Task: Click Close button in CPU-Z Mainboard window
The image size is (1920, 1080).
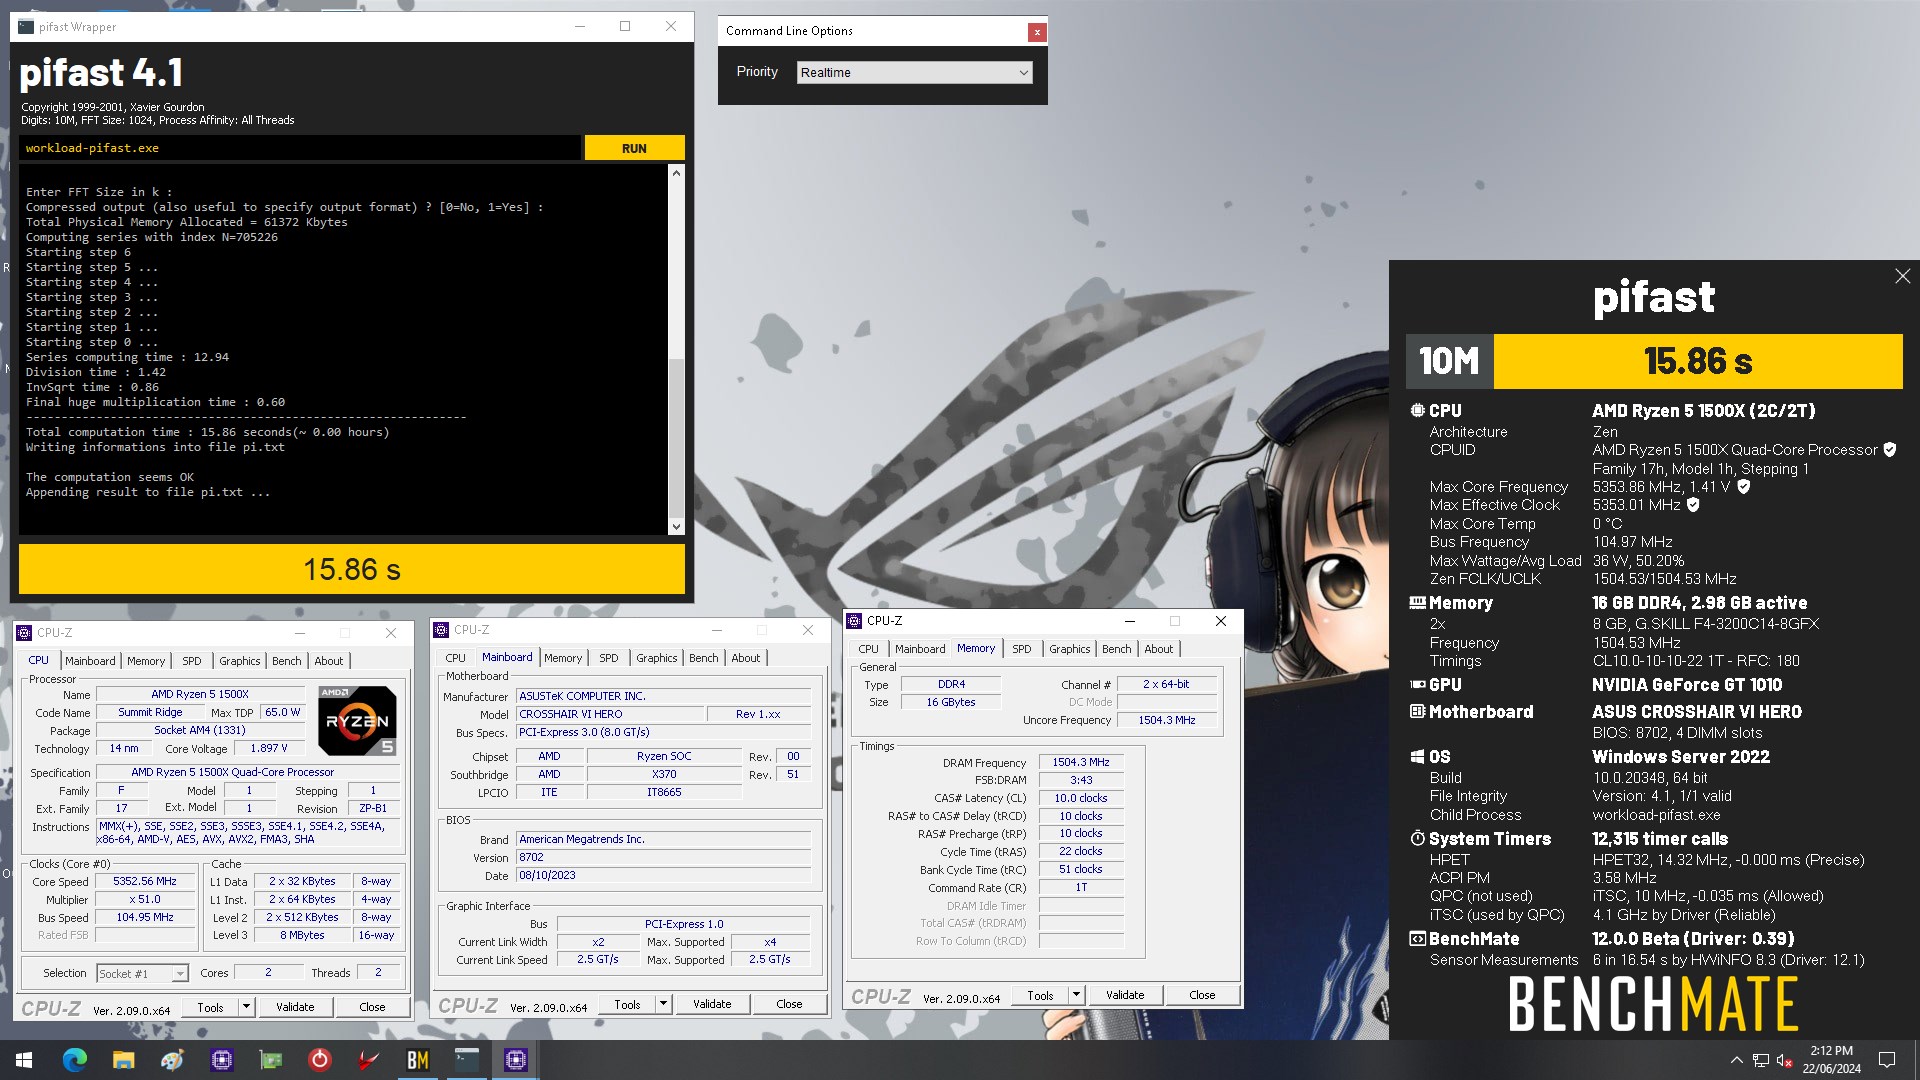Action: (x=789, y=1004)
